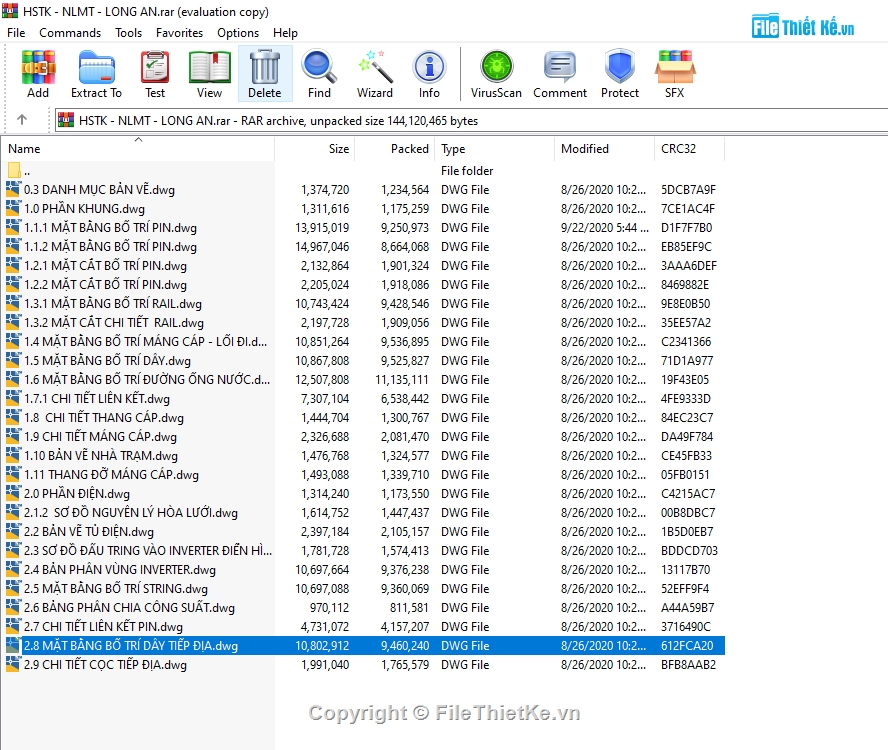
Task: Click 'File folder' type text
Action: coord(467,170)
